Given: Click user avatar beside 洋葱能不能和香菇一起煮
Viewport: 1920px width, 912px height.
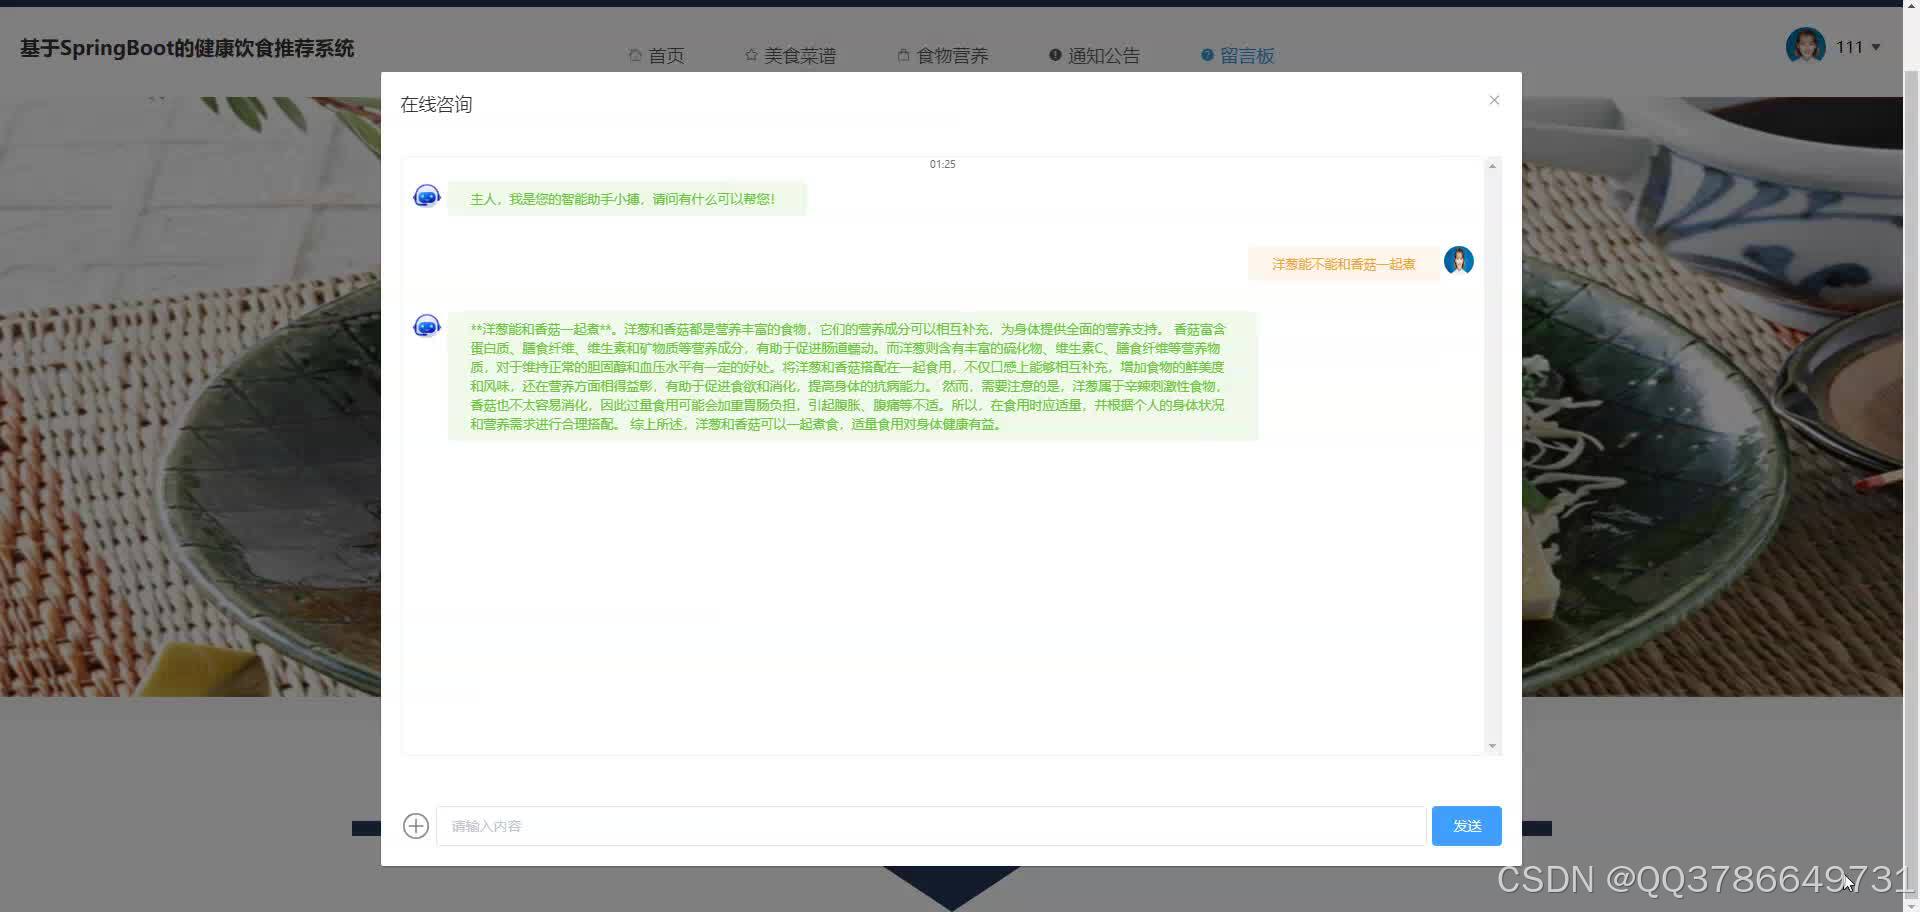Looking at the screenshot, I should [1459, 261].
